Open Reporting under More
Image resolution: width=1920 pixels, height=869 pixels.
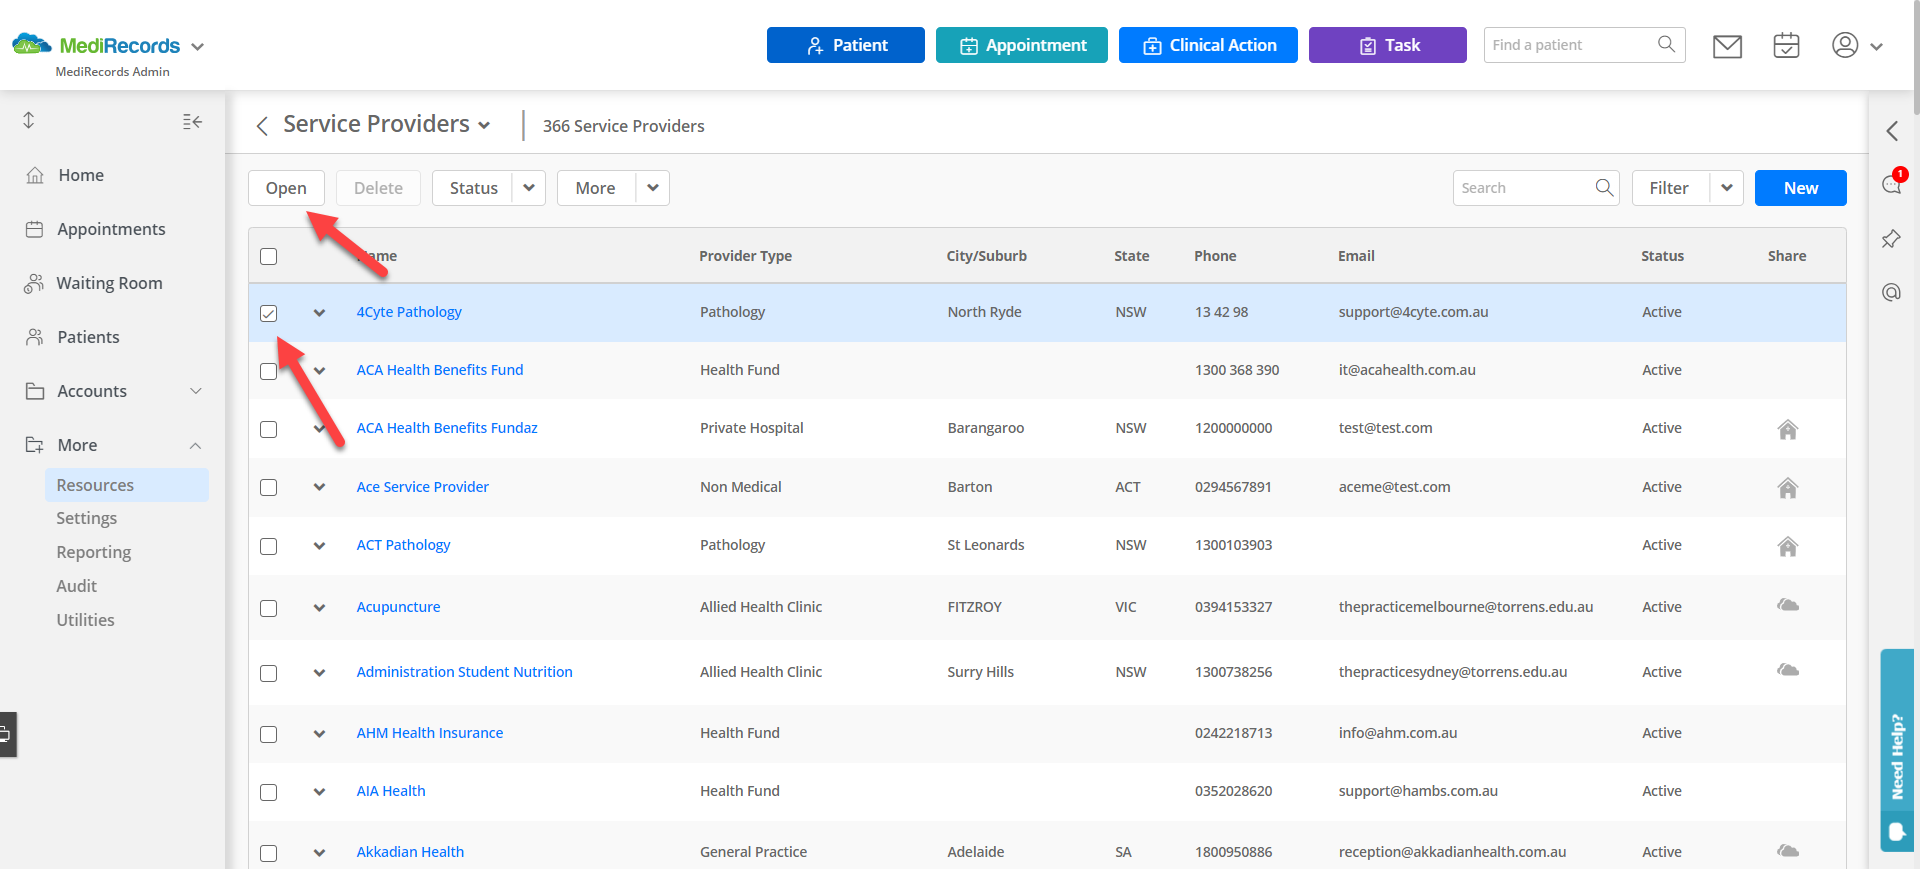(x=94, y=552)
